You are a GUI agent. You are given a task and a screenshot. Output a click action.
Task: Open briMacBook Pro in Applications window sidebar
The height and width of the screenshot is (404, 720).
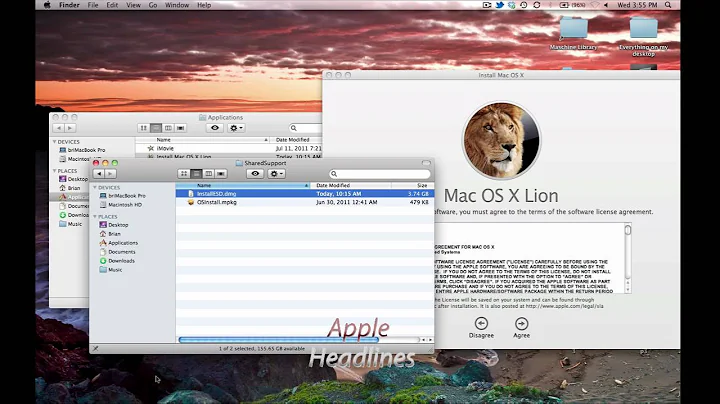tap(82, 150)
